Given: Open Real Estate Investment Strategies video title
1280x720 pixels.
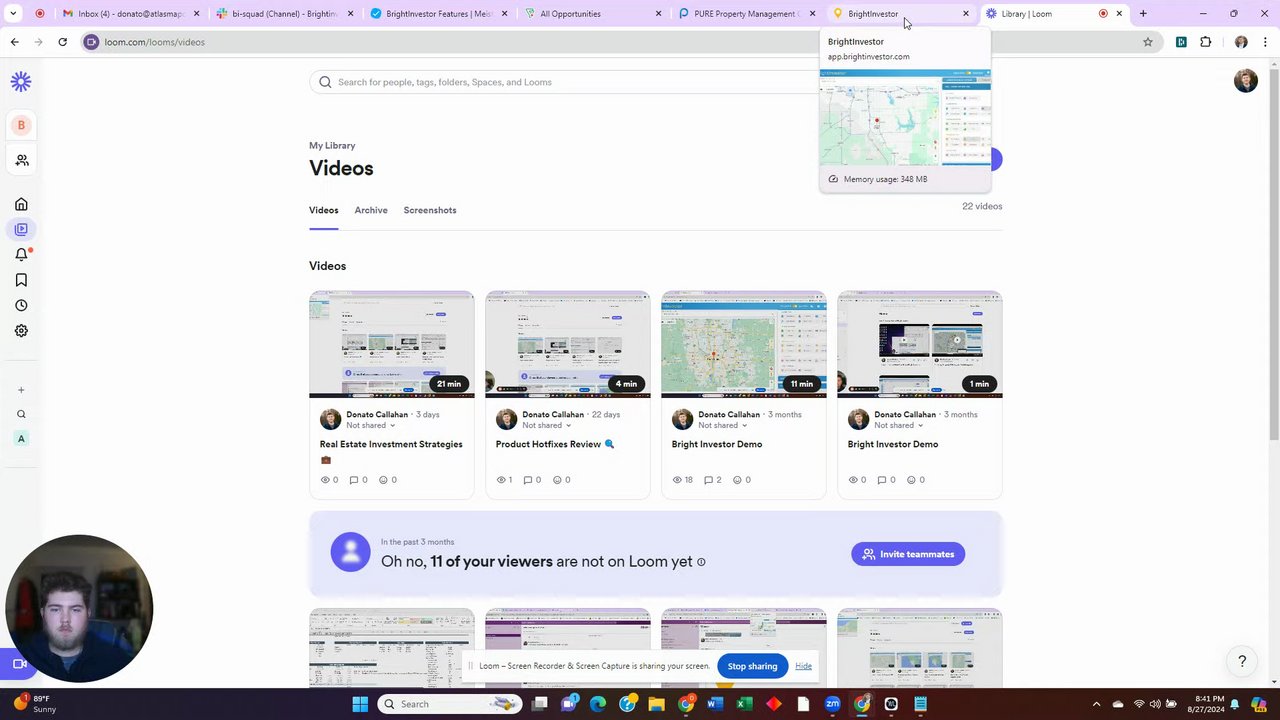Looking at the screenshot, I should point(391,444).
